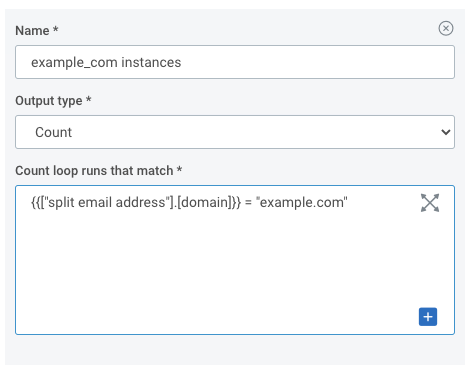The height and width of the screenshot is (371, 471).
Task: Focus the Name input field
Action: [235, 62]
